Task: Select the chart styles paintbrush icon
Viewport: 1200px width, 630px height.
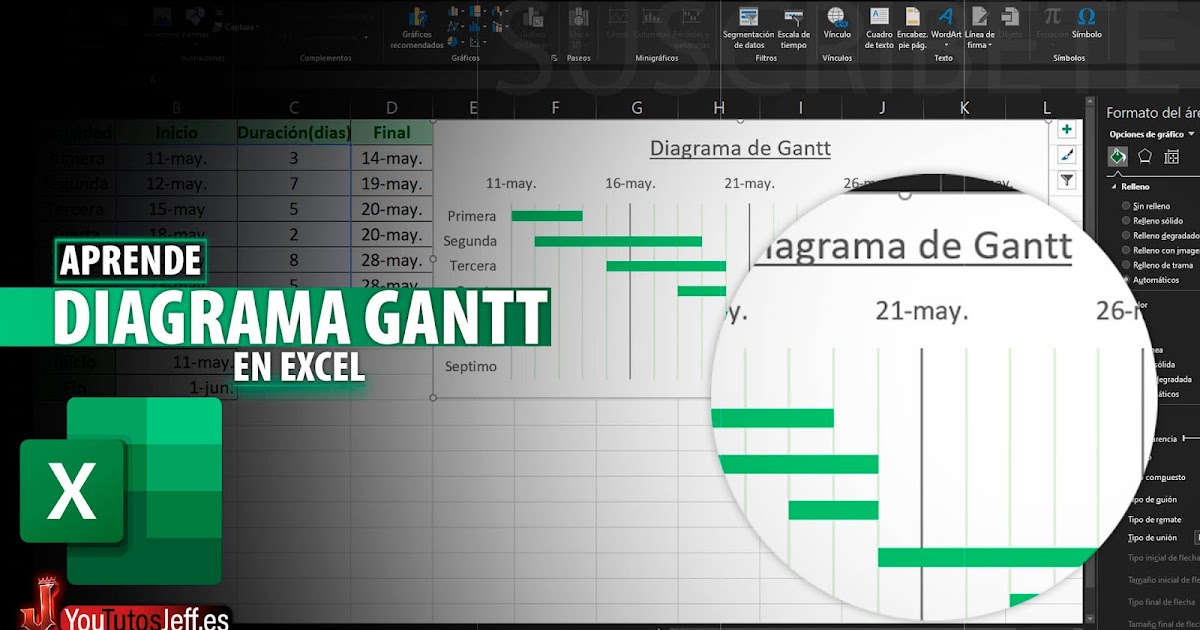Action: (1066, 154)
